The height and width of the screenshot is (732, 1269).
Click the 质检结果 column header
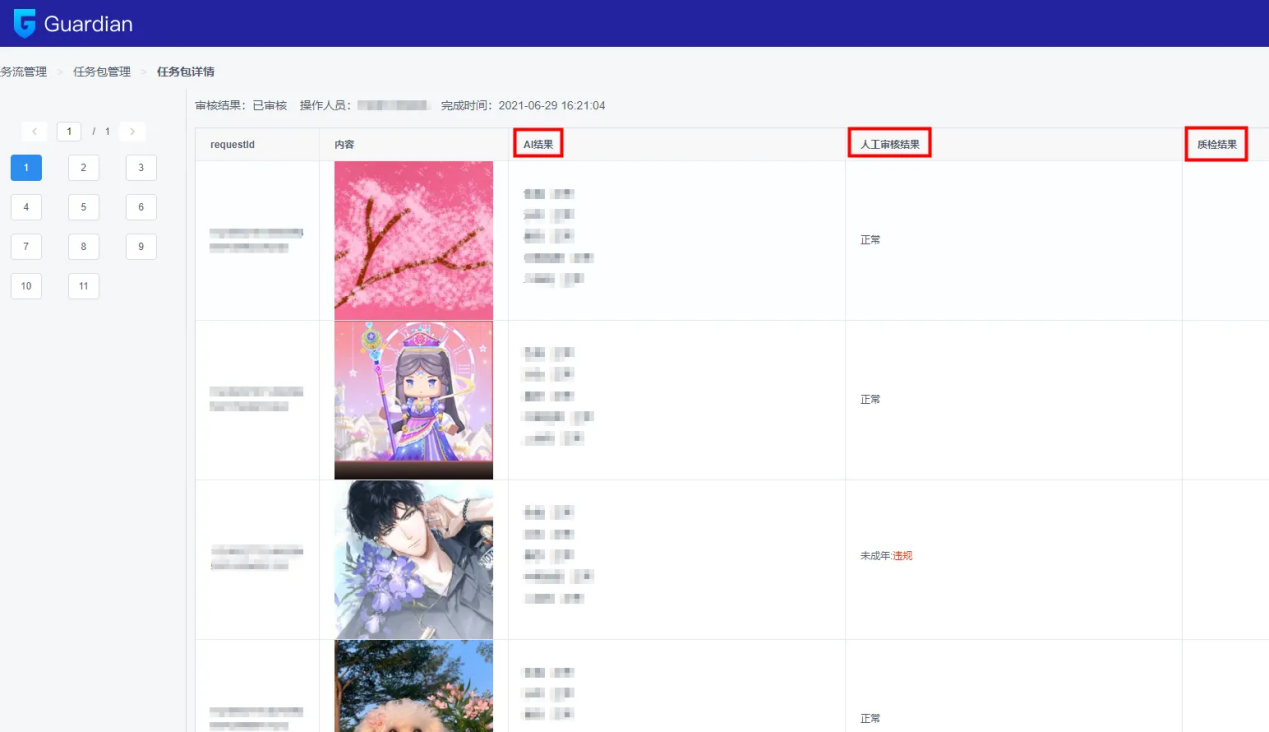(x=1217, y=145)
